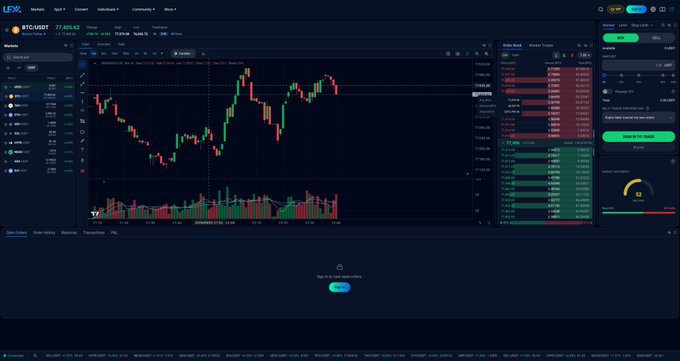Image resolution: width=680 pixels, height=361 pixels.
Task: Click the yellow VIP badge
Action: [615, 9]
